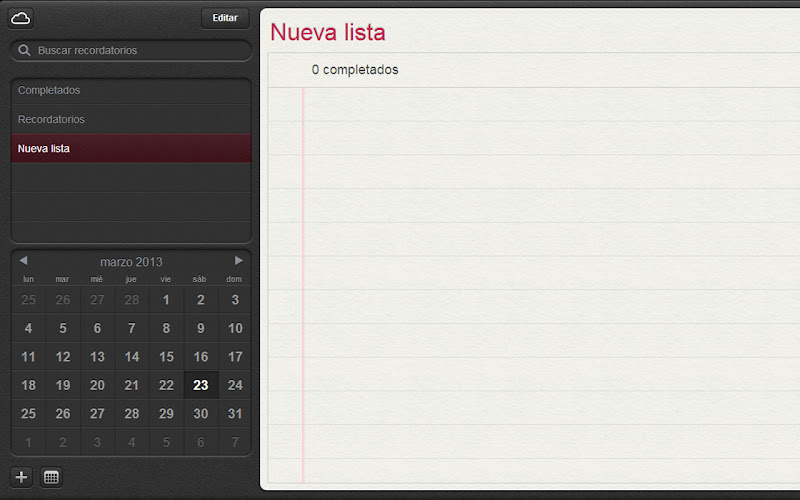Select greyed April 3 in last row

click(x=97, y=442)
